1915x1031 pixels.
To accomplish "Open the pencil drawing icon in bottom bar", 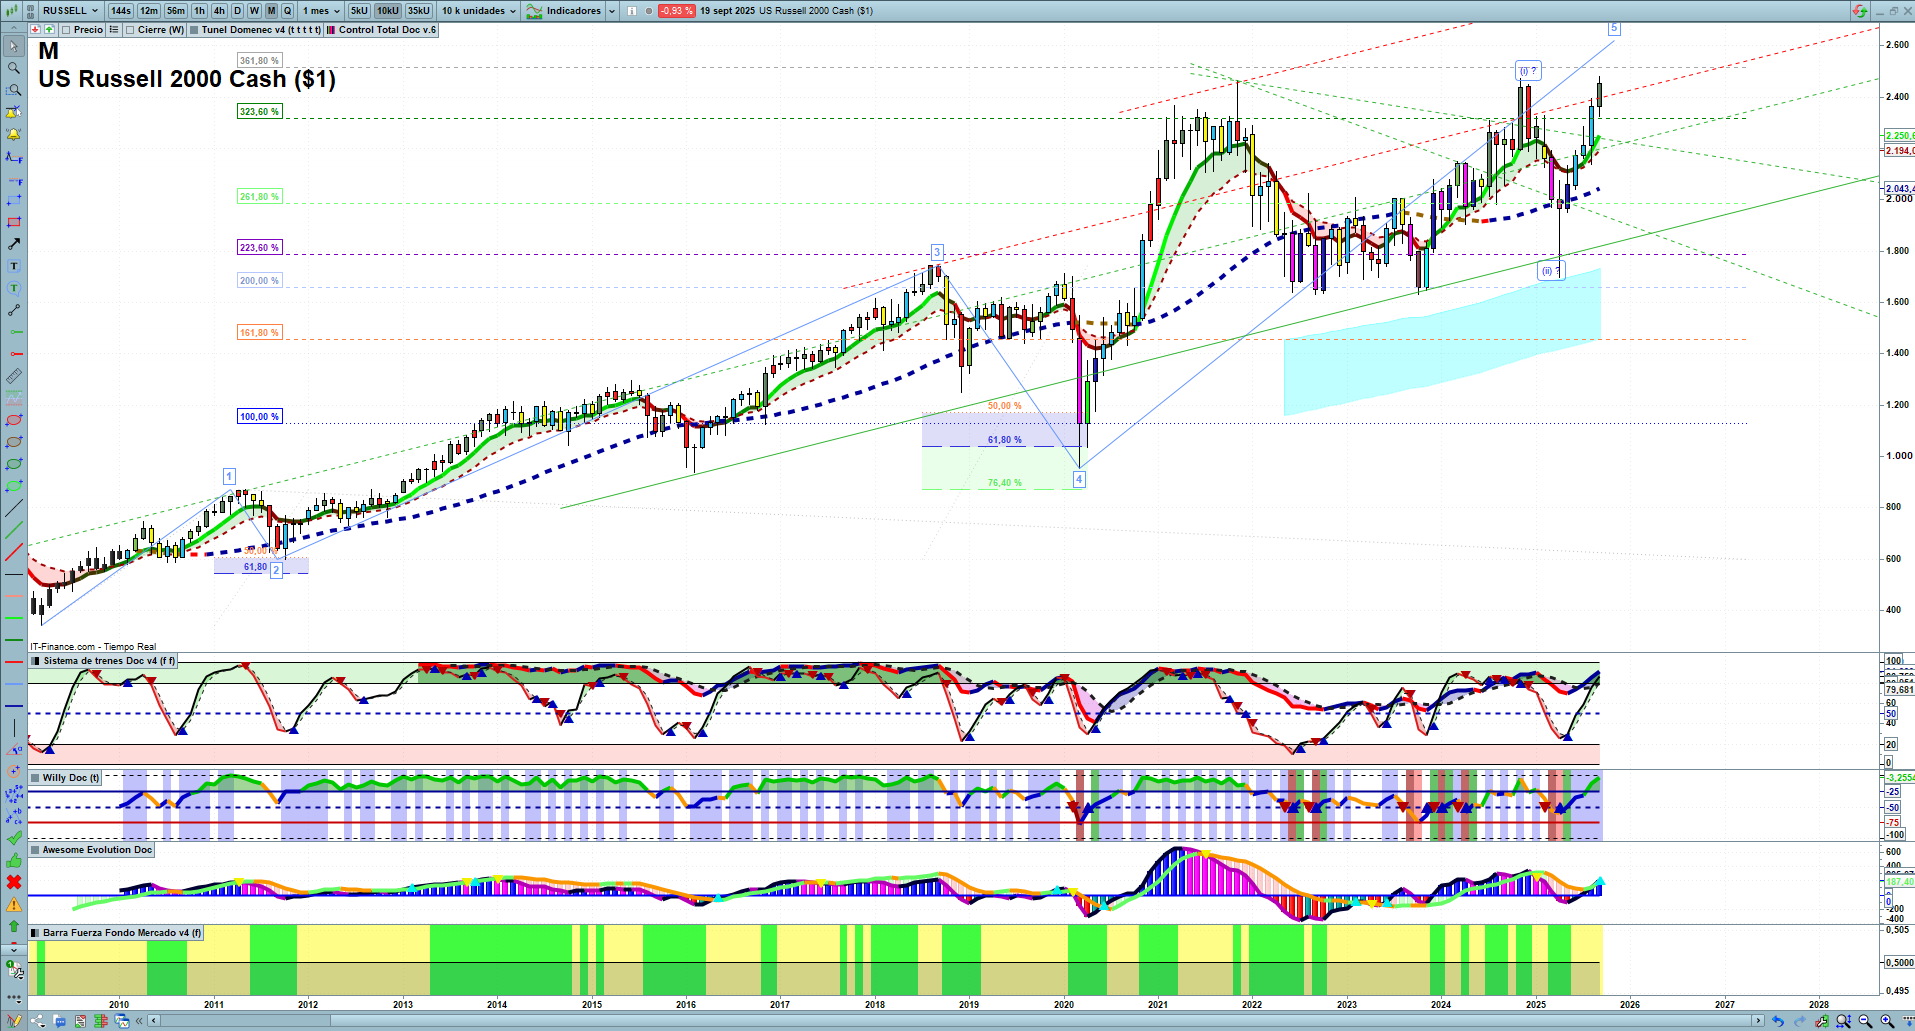I will click(x=14, y=1021).
